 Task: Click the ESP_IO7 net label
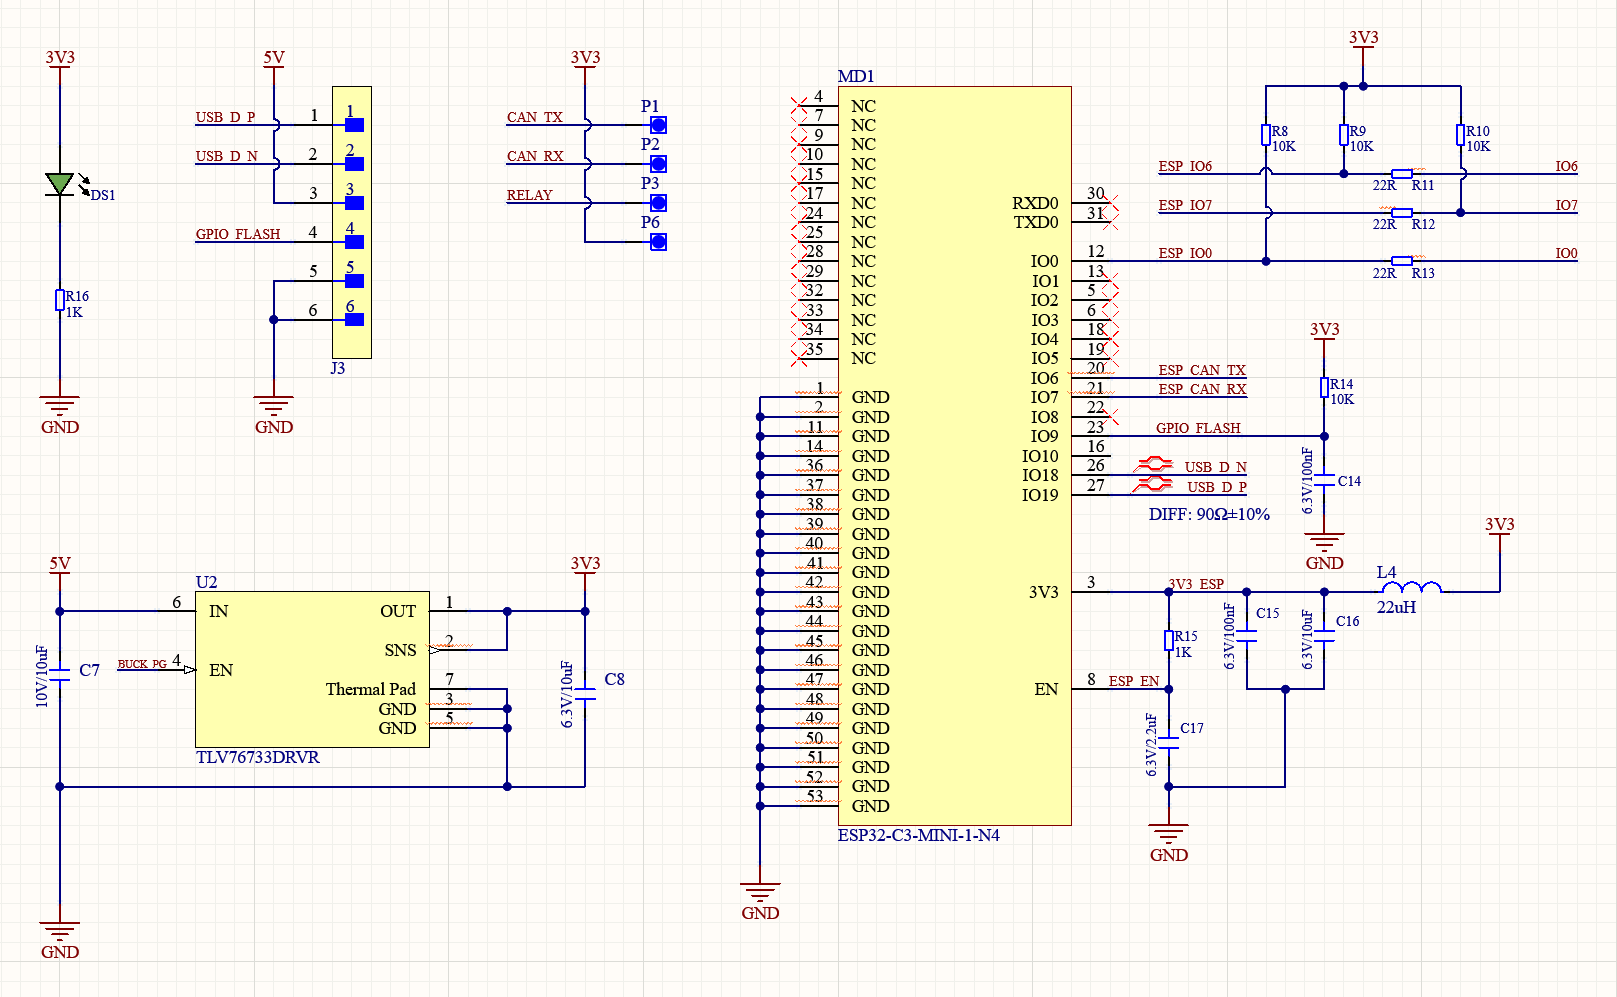point(1185,205)
